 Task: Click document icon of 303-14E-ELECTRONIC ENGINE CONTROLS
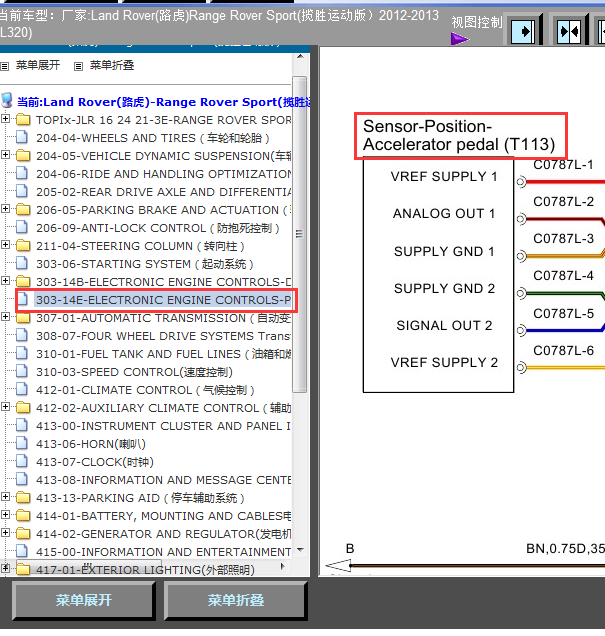click(23, 299)
